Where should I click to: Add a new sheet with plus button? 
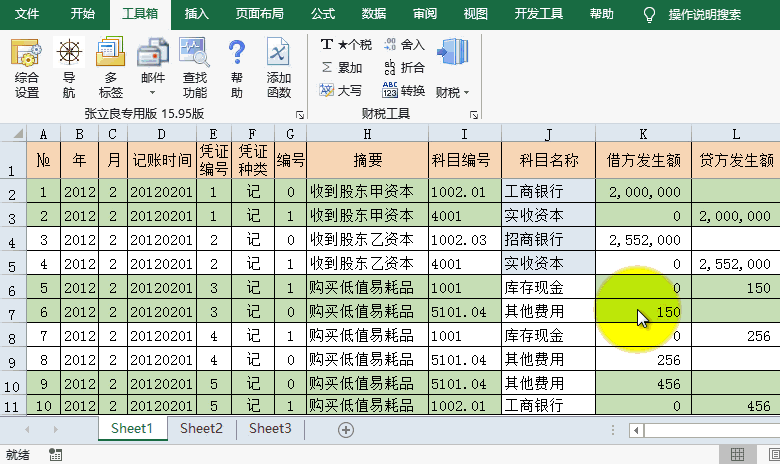pyautogui.click(x=346, y=429)
